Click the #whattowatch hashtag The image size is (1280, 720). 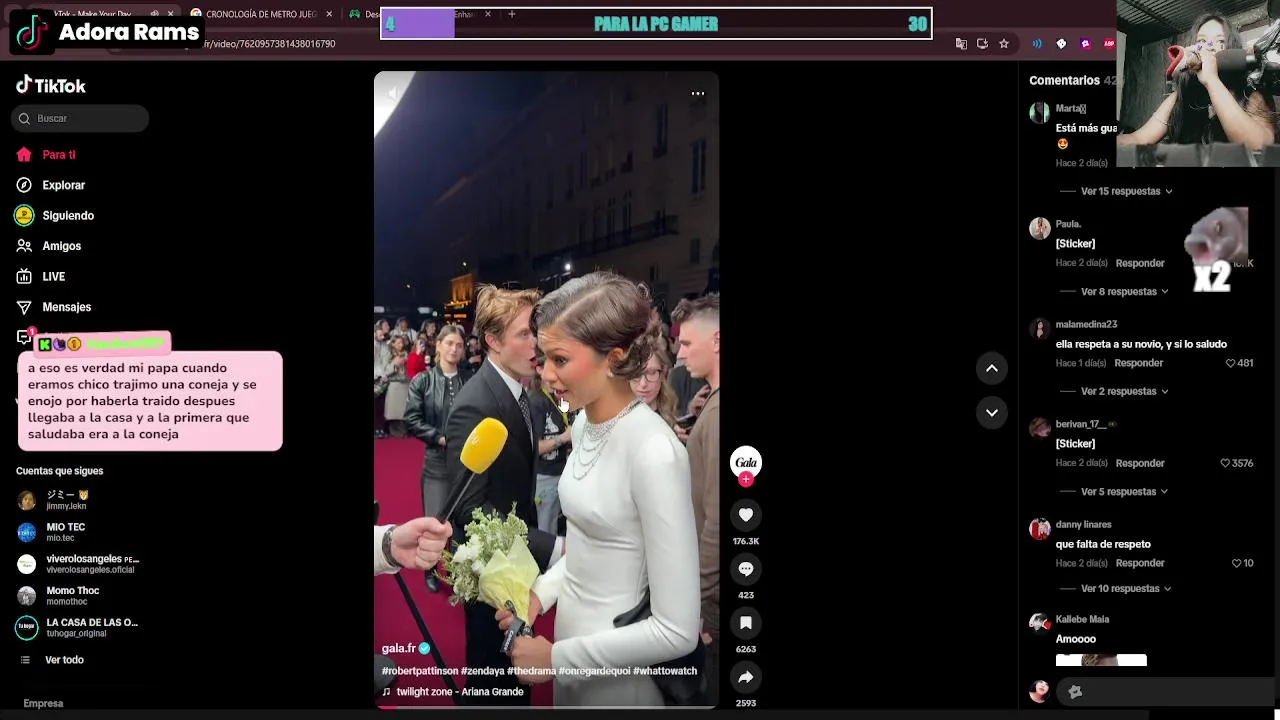[665, 671]
